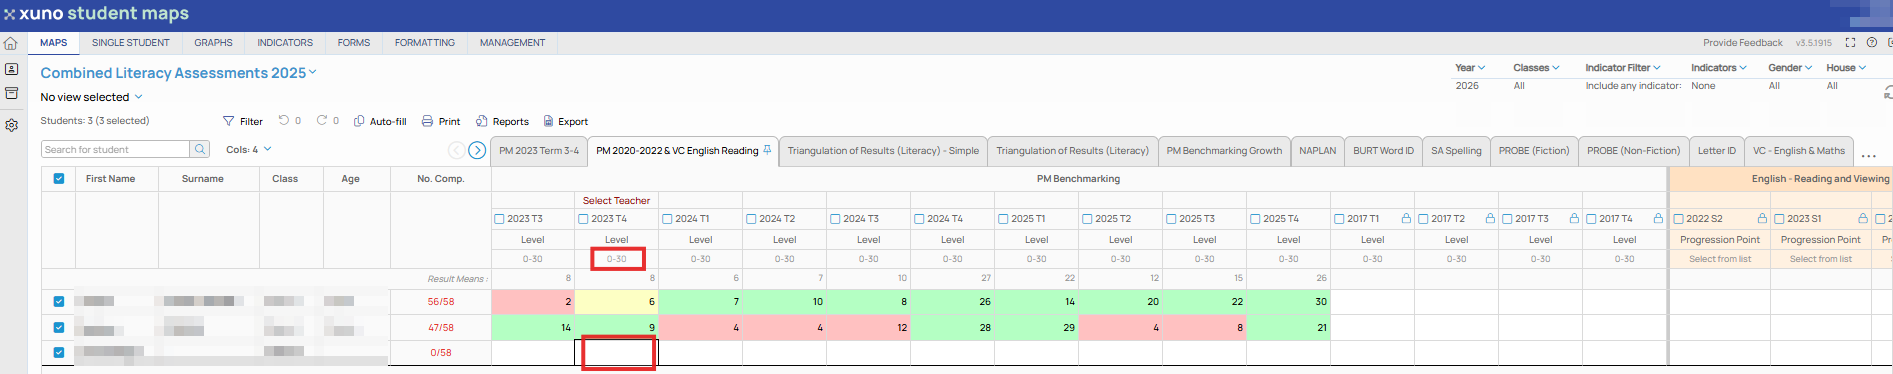Click the Provide Feedback link
Image resolution: width=1893 pixels, height=374 pixels.
tap(1742, 43)
